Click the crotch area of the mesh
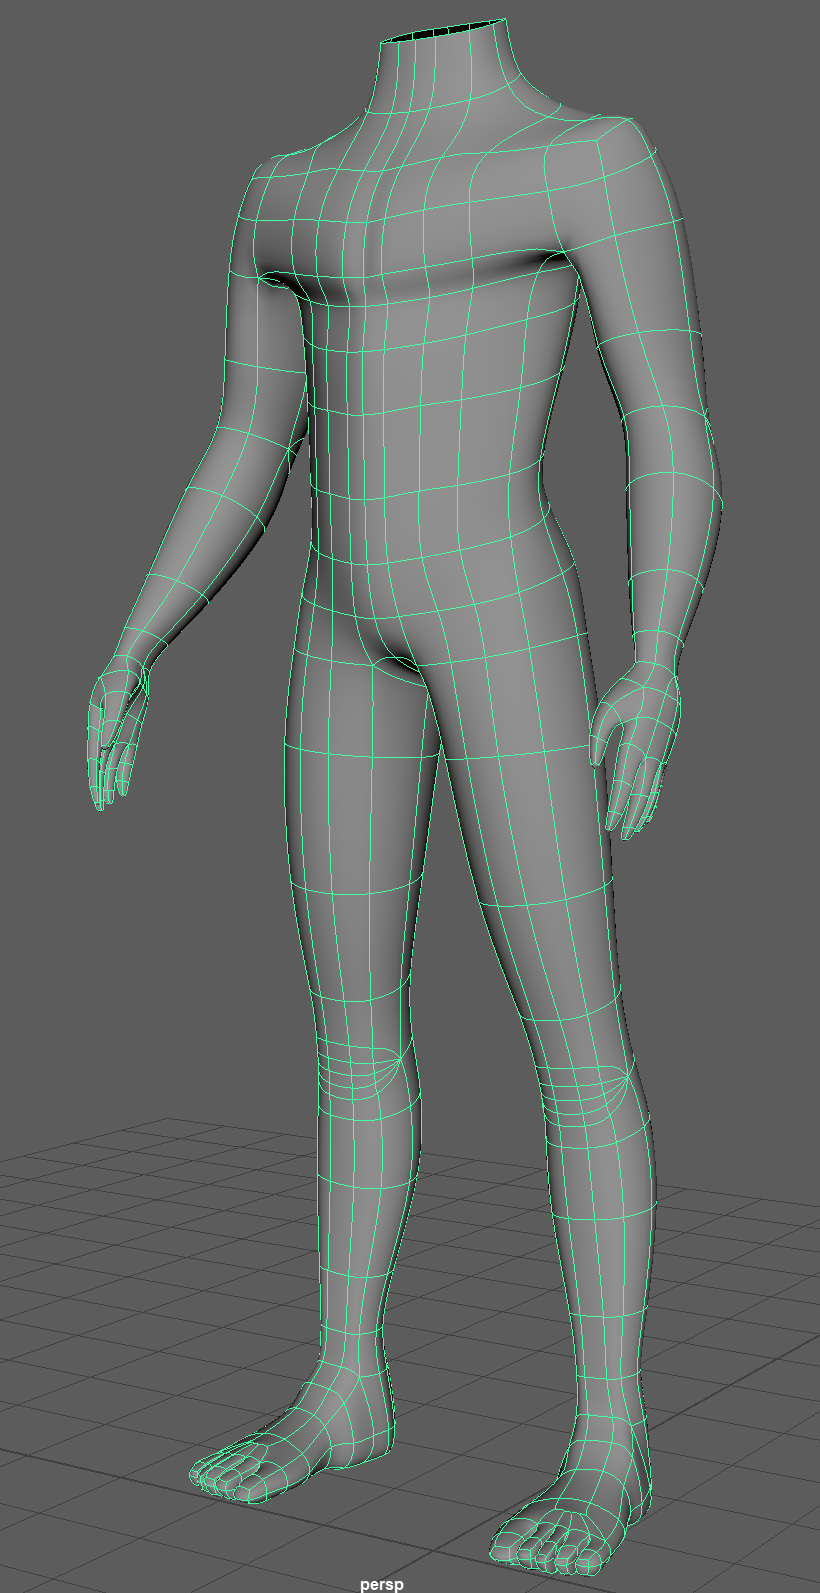820x1593 pixels. pyautogui.click(x=395, y=655)
